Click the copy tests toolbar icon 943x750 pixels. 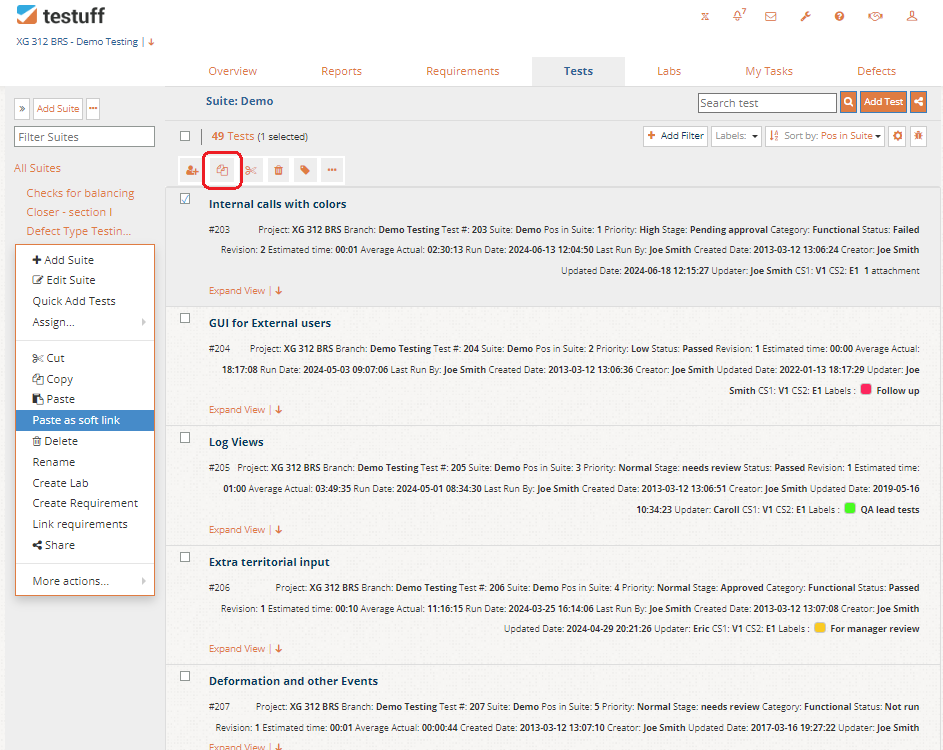point(223,170)
